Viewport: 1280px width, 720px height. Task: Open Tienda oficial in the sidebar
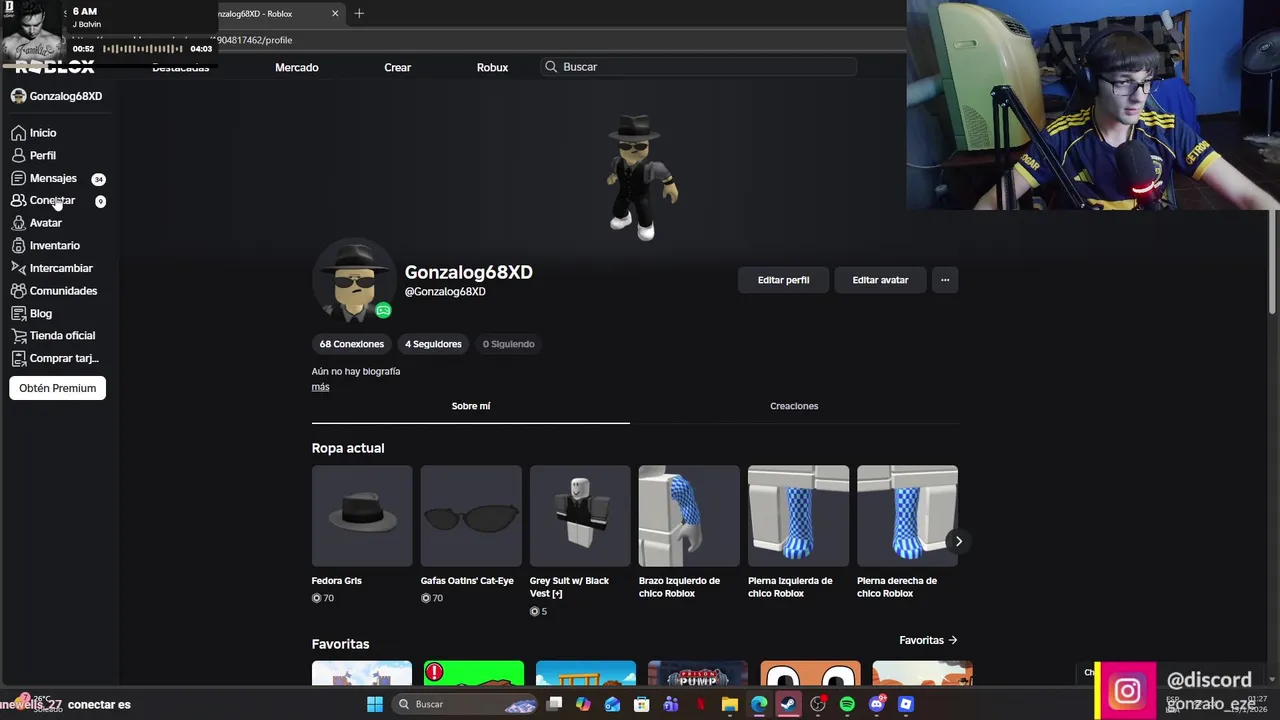(x=62, y=336)
